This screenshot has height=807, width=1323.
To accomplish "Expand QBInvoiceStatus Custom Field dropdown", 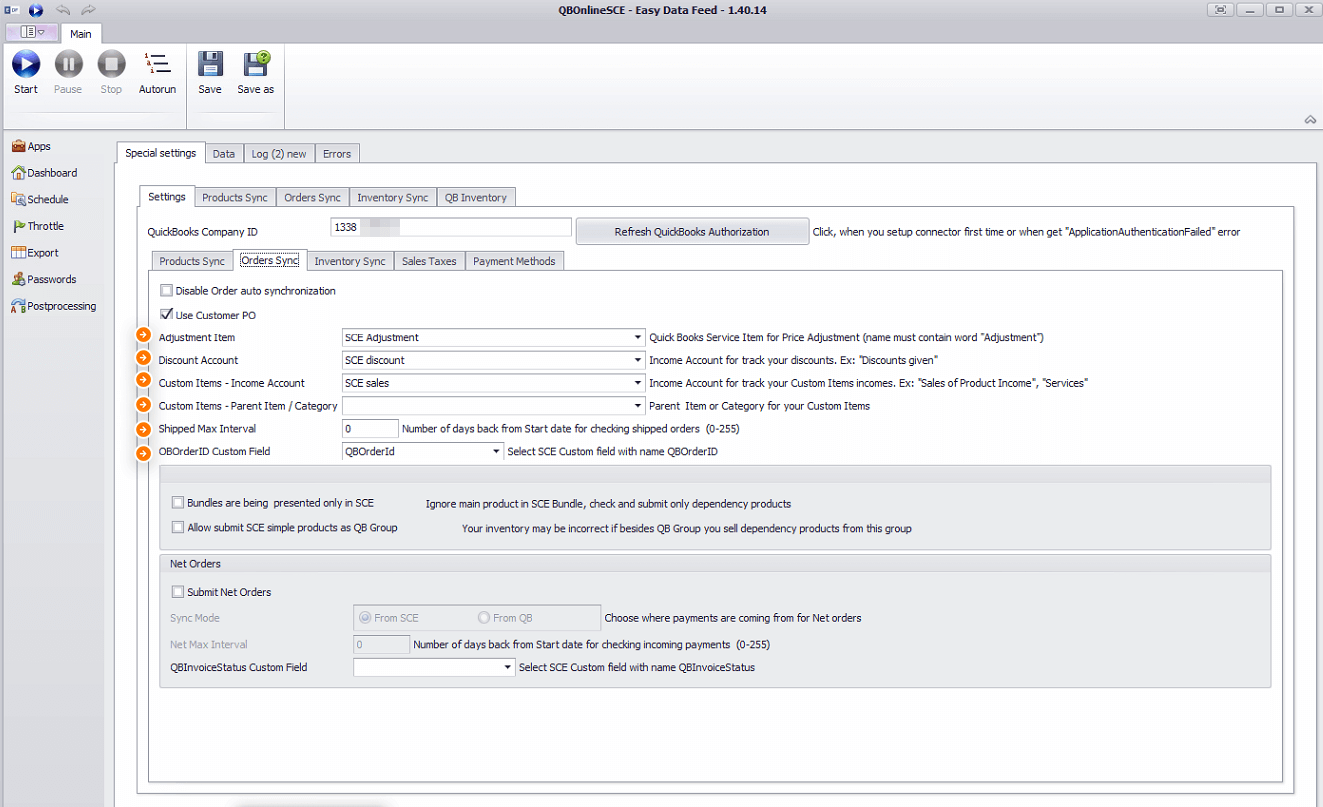I will (x=507, y=667).
